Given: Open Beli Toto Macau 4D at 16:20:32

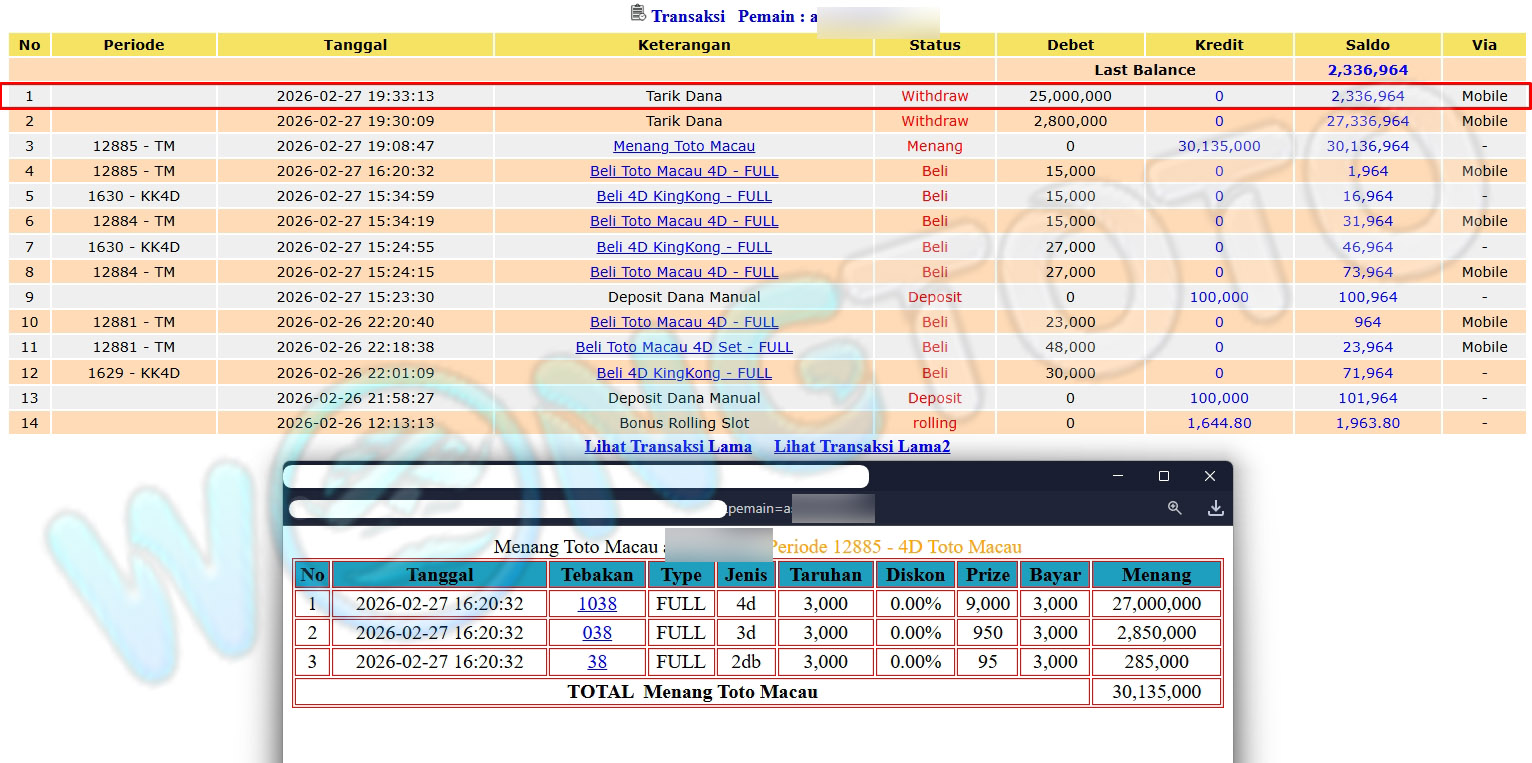Looking at the screenshot, I should tap(684, 171).
